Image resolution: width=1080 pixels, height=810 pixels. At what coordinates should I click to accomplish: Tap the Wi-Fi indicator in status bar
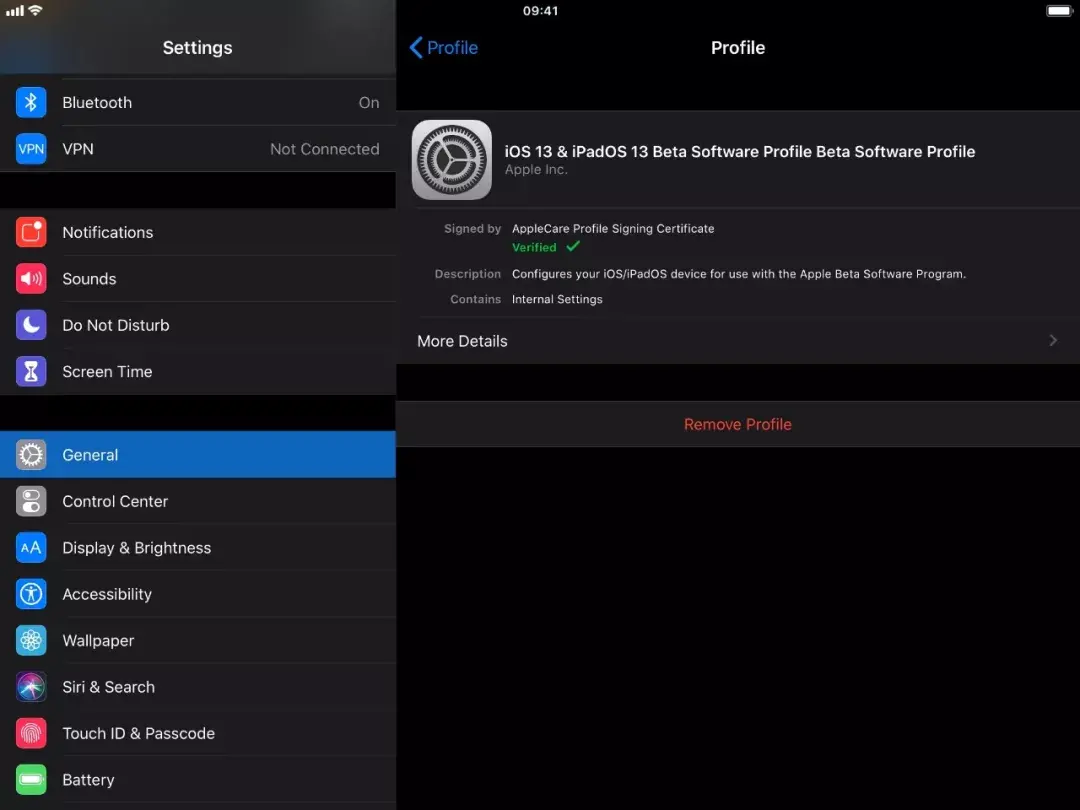pos(35,10)
